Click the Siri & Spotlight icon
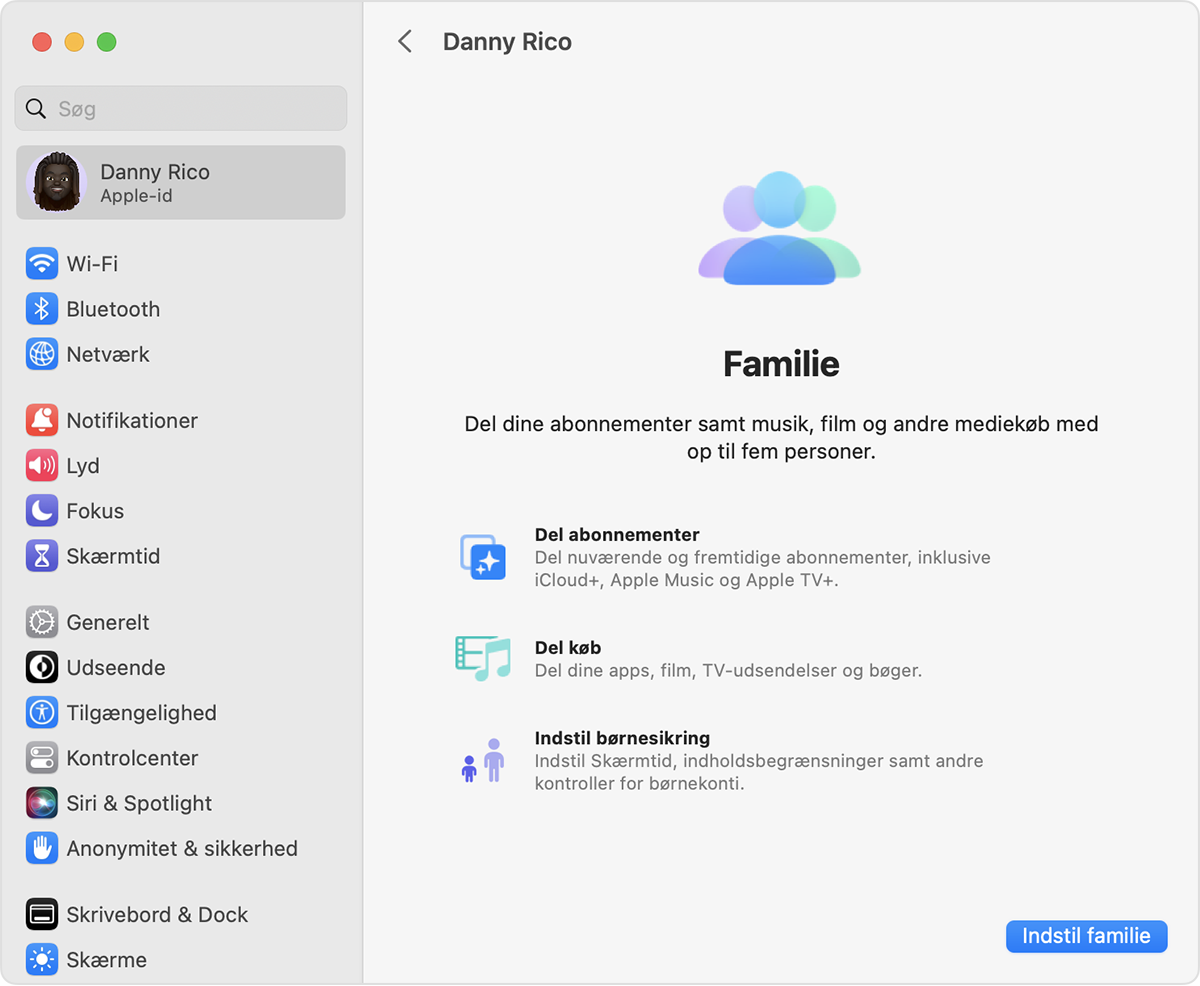The width and height of the screenshot is (1200, 986). [x=42, y=803]
